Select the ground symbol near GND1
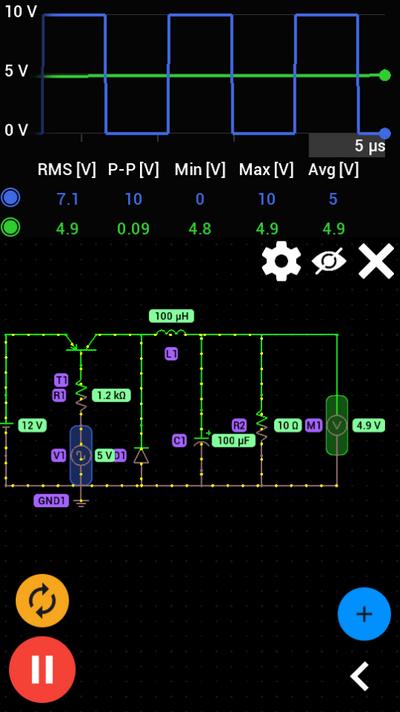This screenshot has width=400, height=712. coord(81,502)
